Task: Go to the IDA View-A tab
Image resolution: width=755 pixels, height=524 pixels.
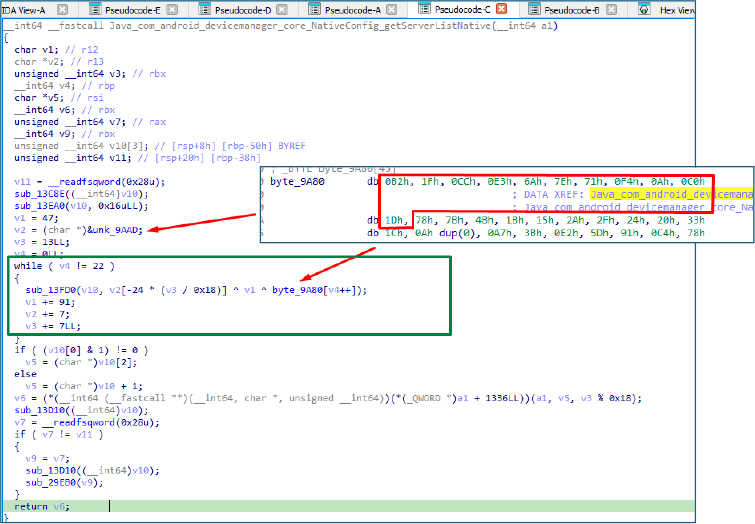Action: (24, 9)
